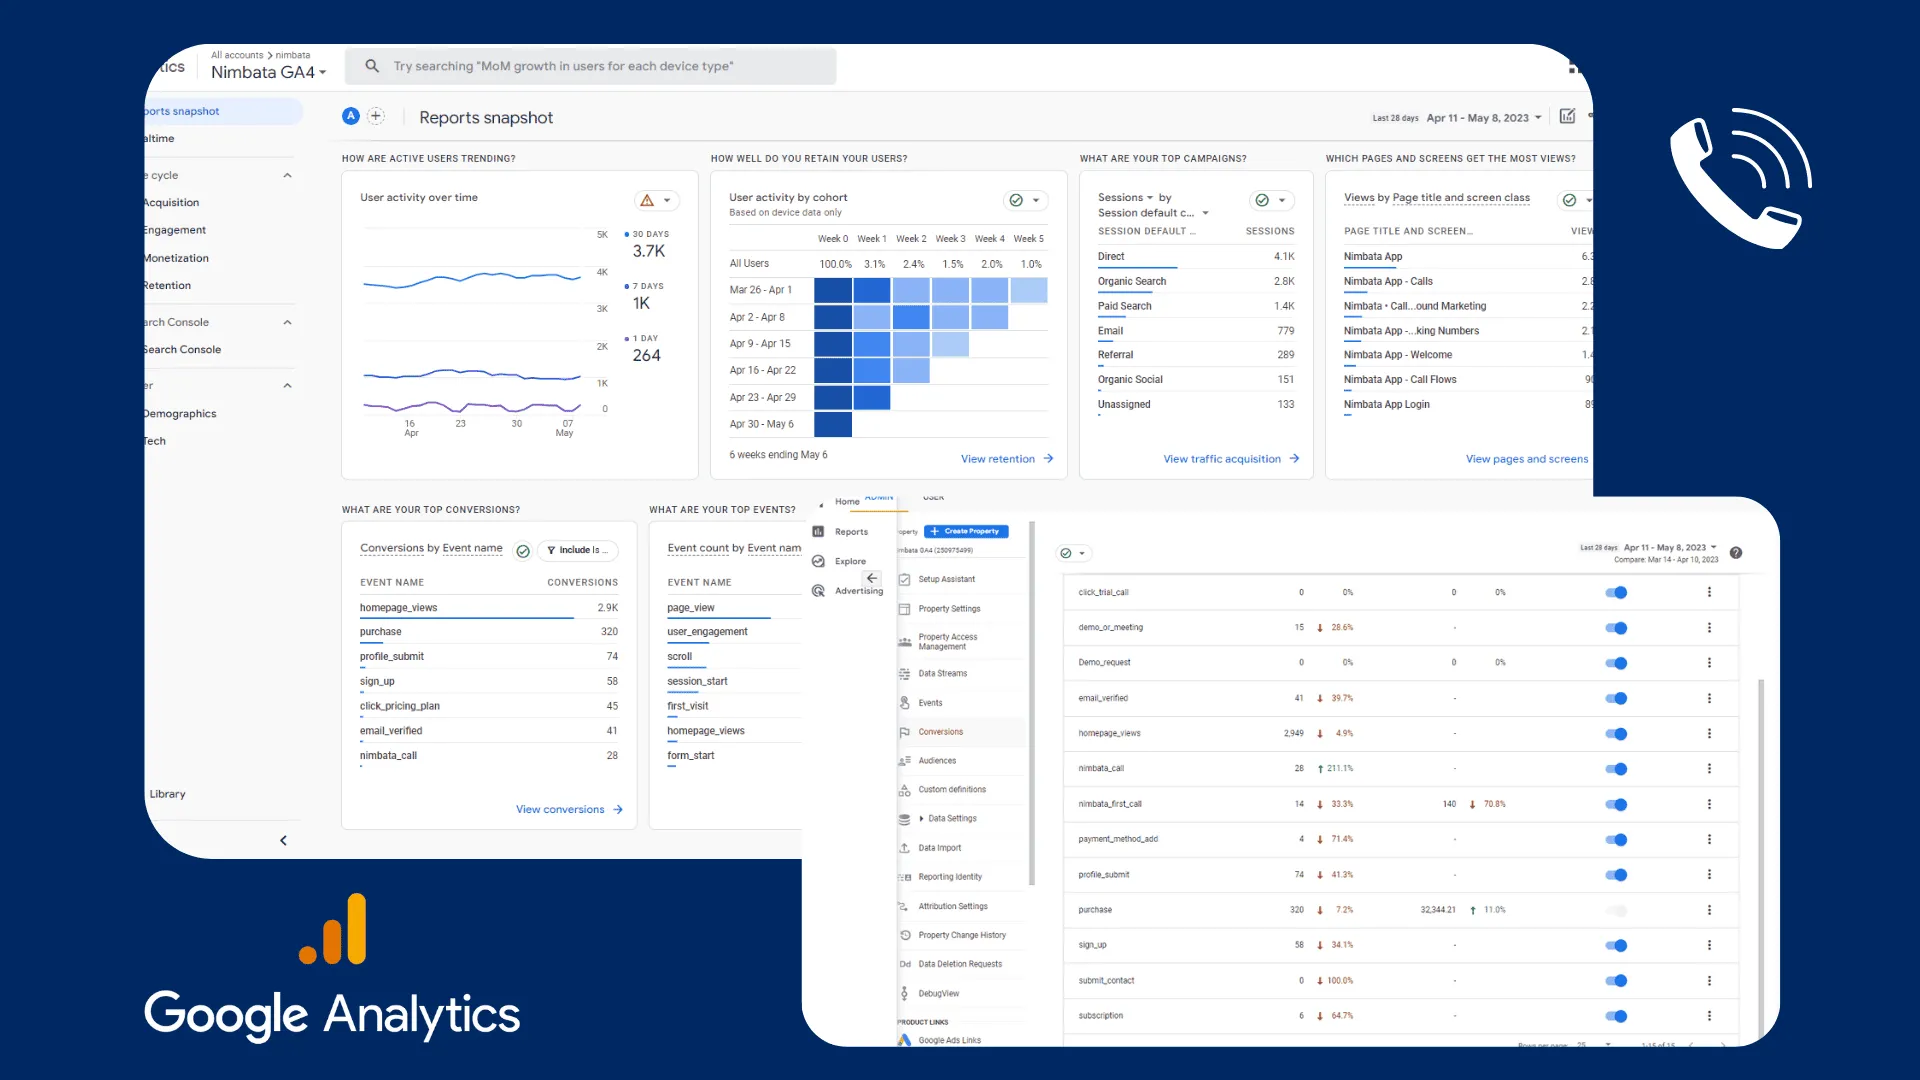Click the Data Streams icon

[x=904, y=674]
